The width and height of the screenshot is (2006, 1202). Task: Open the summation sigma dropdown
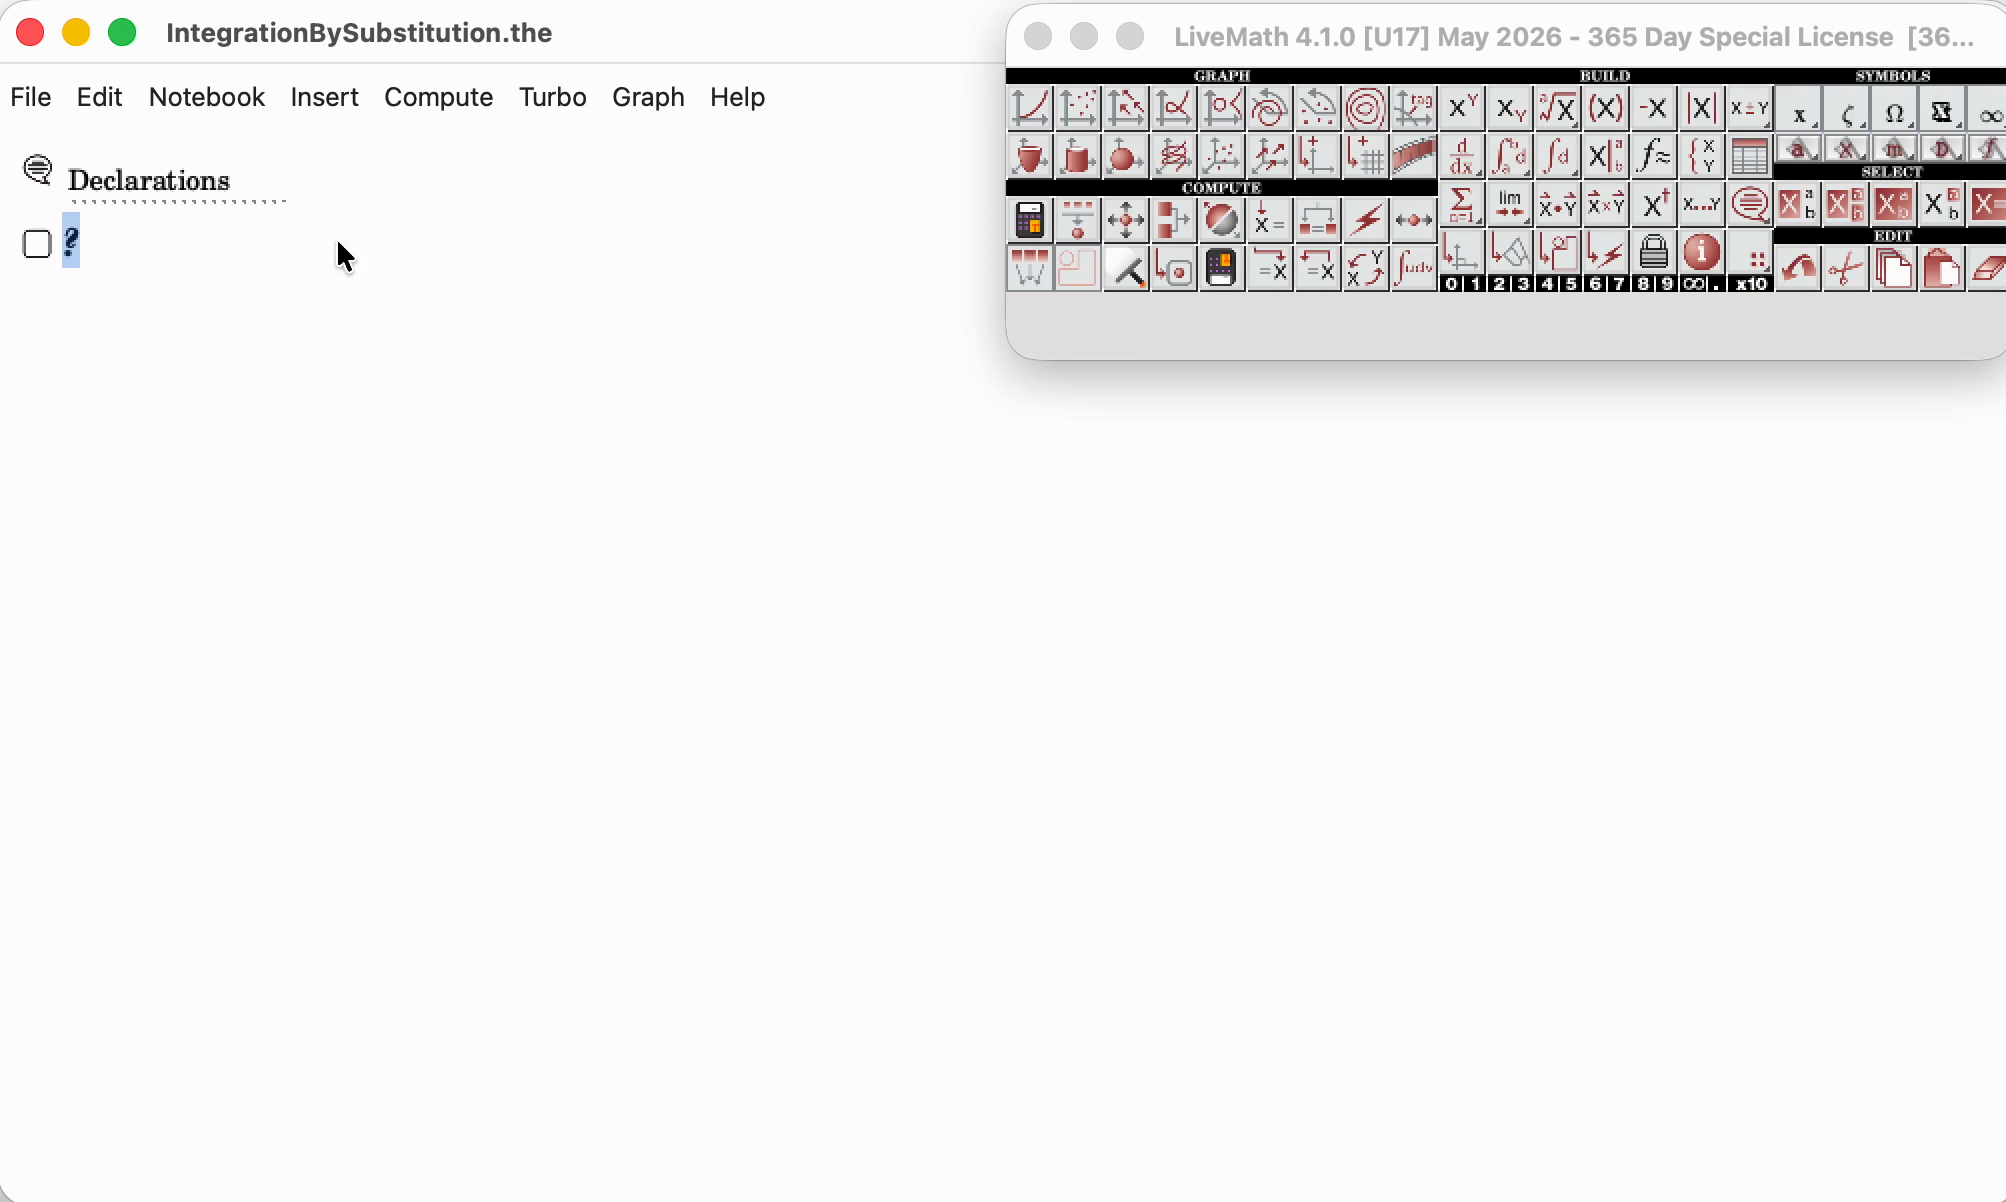coord(1462,204)
